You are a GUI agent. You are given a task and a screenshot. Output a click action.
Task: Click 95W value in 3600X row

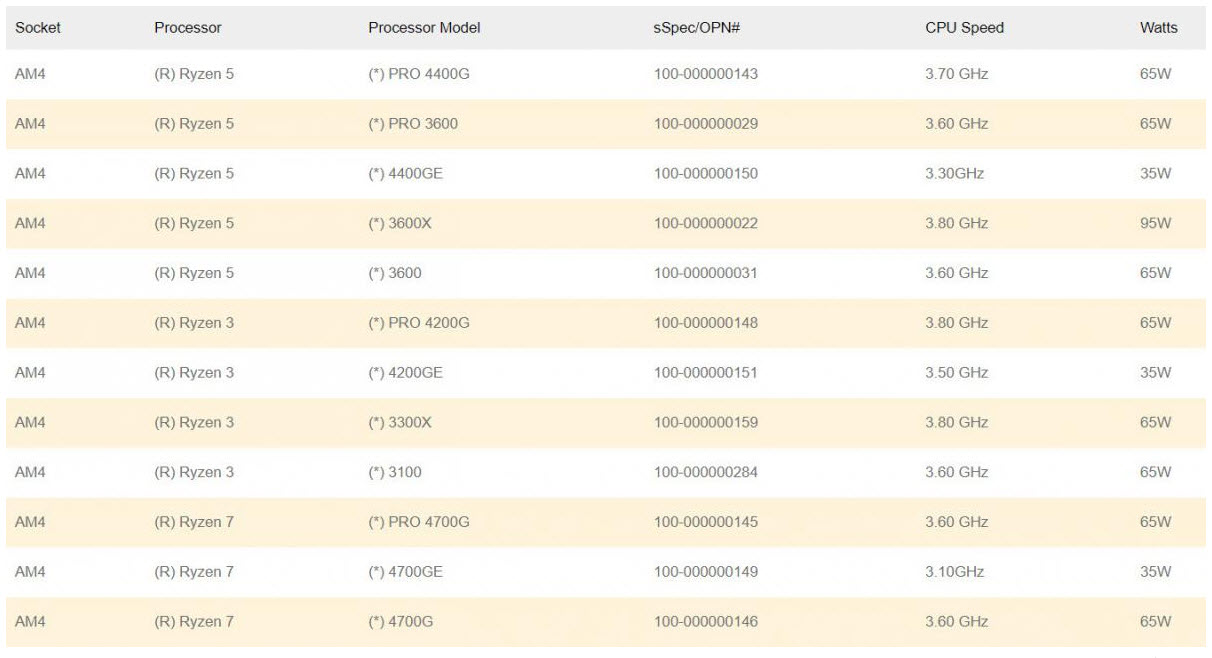coord(1155,223)
